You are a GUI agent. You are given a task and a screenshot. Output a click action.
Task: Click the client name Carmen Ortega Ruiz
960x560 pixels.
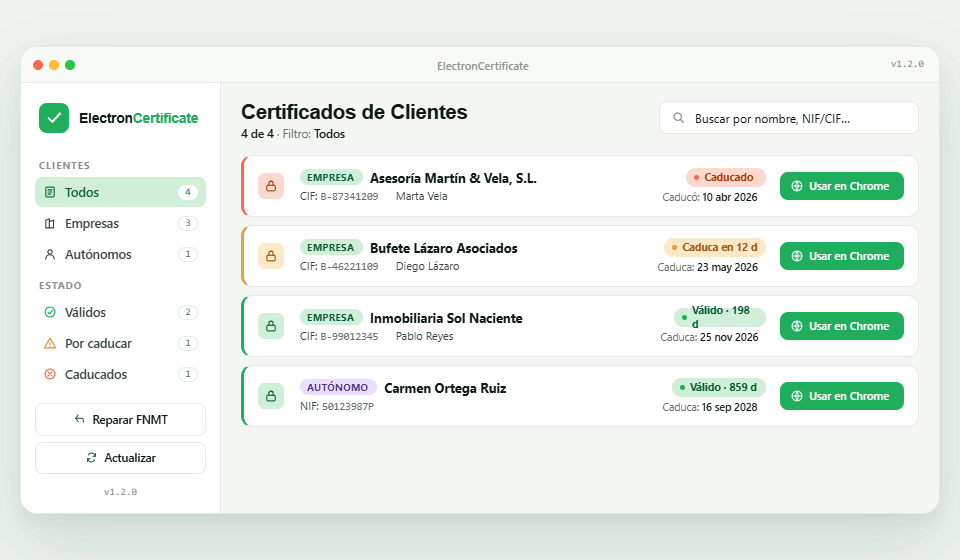click(445, 389)
